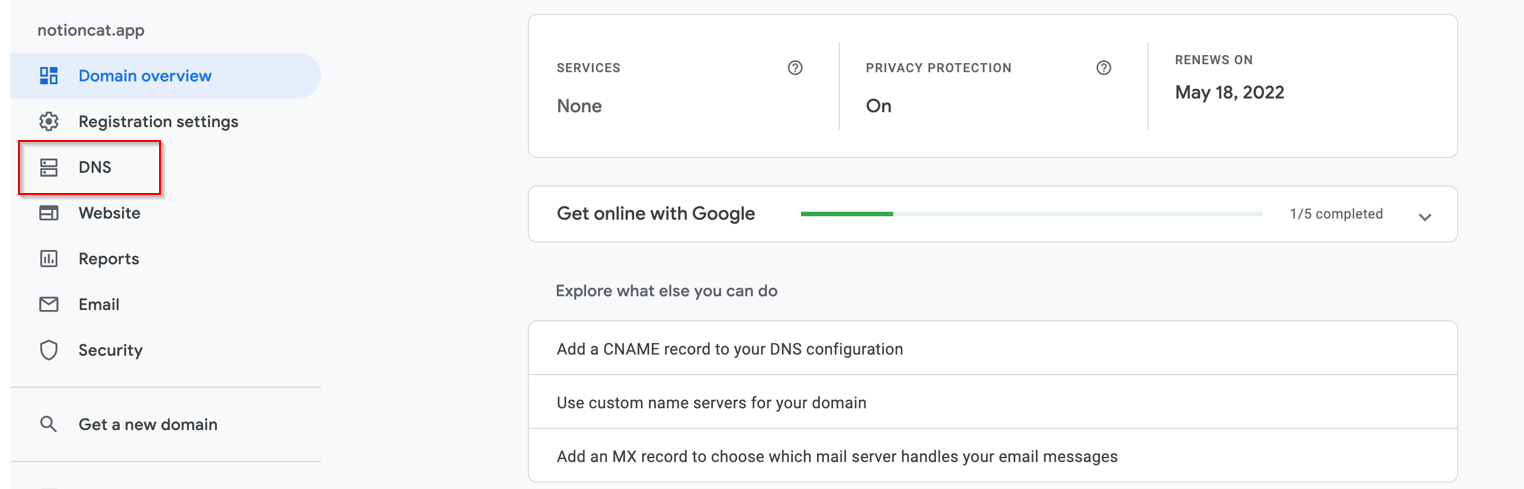Go to Registration settings page
The image size is (1524, 489).
click(158, 122)
